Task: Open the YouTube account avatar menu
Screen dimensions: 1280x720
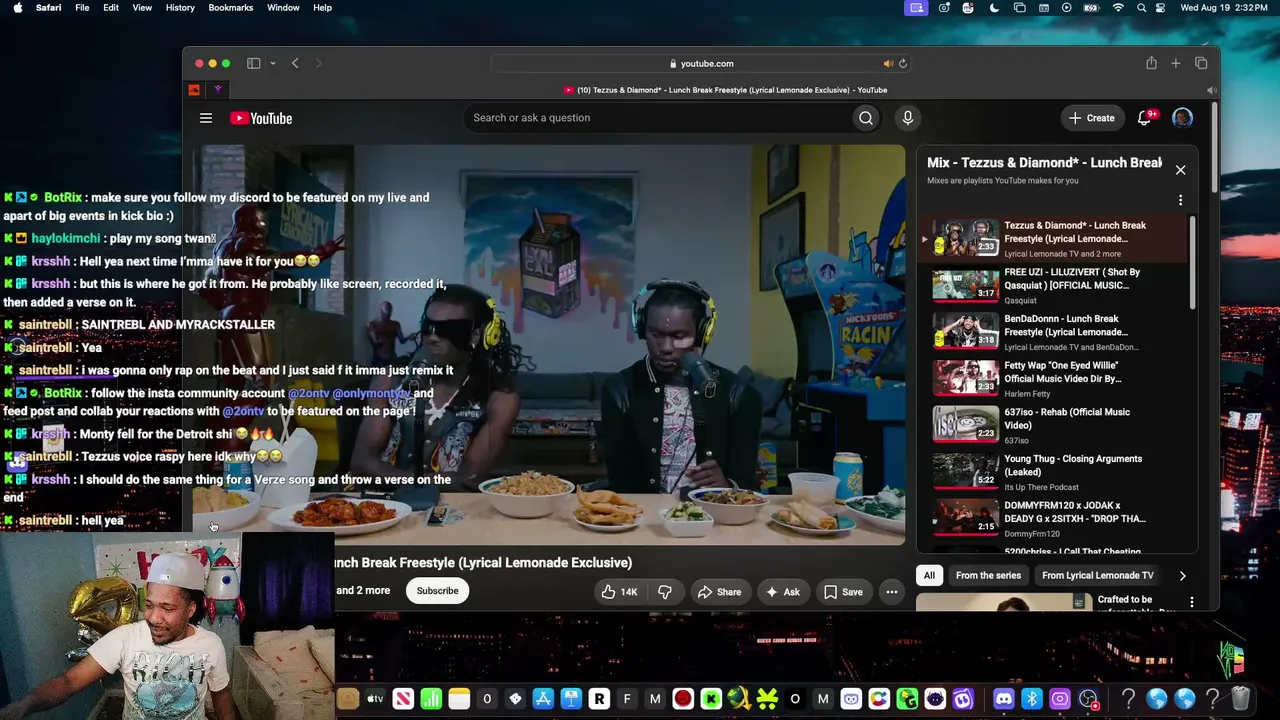Action: click(1182, 118)
